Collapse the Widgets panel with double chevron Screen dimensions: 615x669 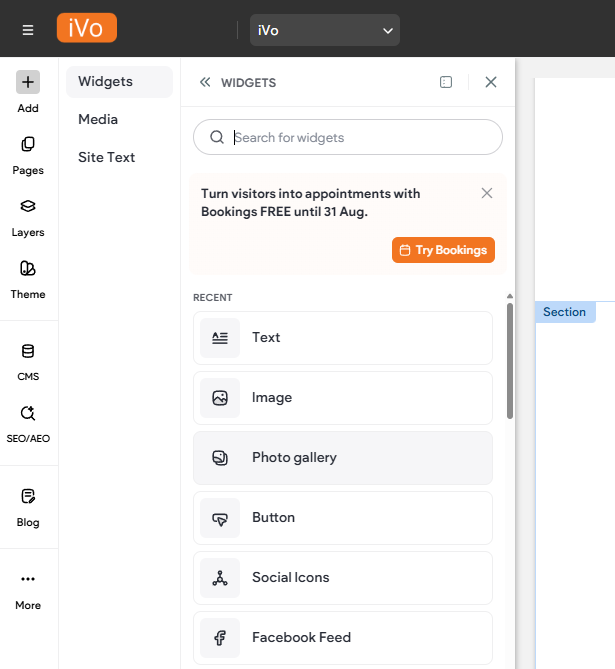tap(205, 83)
